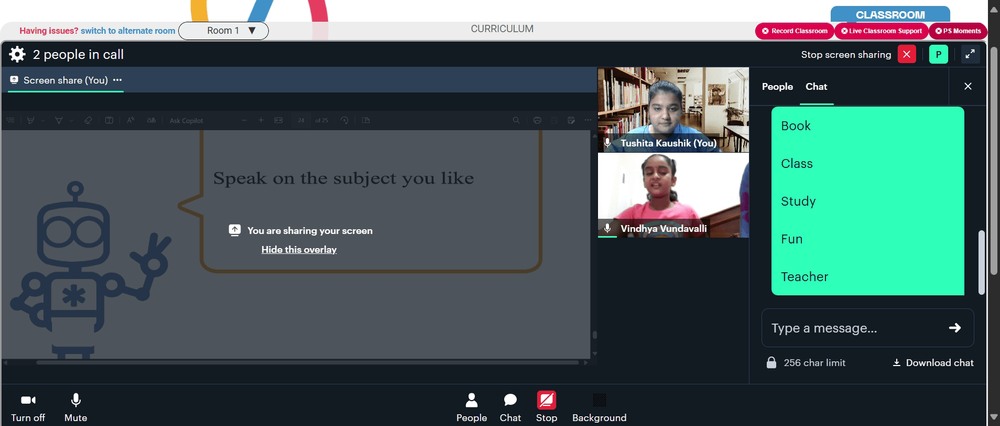Send the message with the arrow icon

click(955, 328)
